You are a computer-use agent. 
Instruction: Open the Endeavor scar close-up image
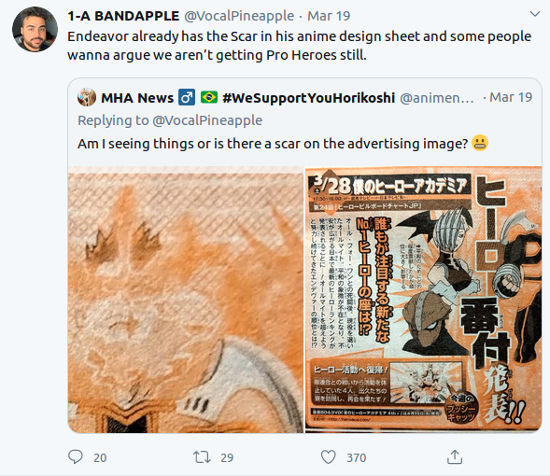186,300
